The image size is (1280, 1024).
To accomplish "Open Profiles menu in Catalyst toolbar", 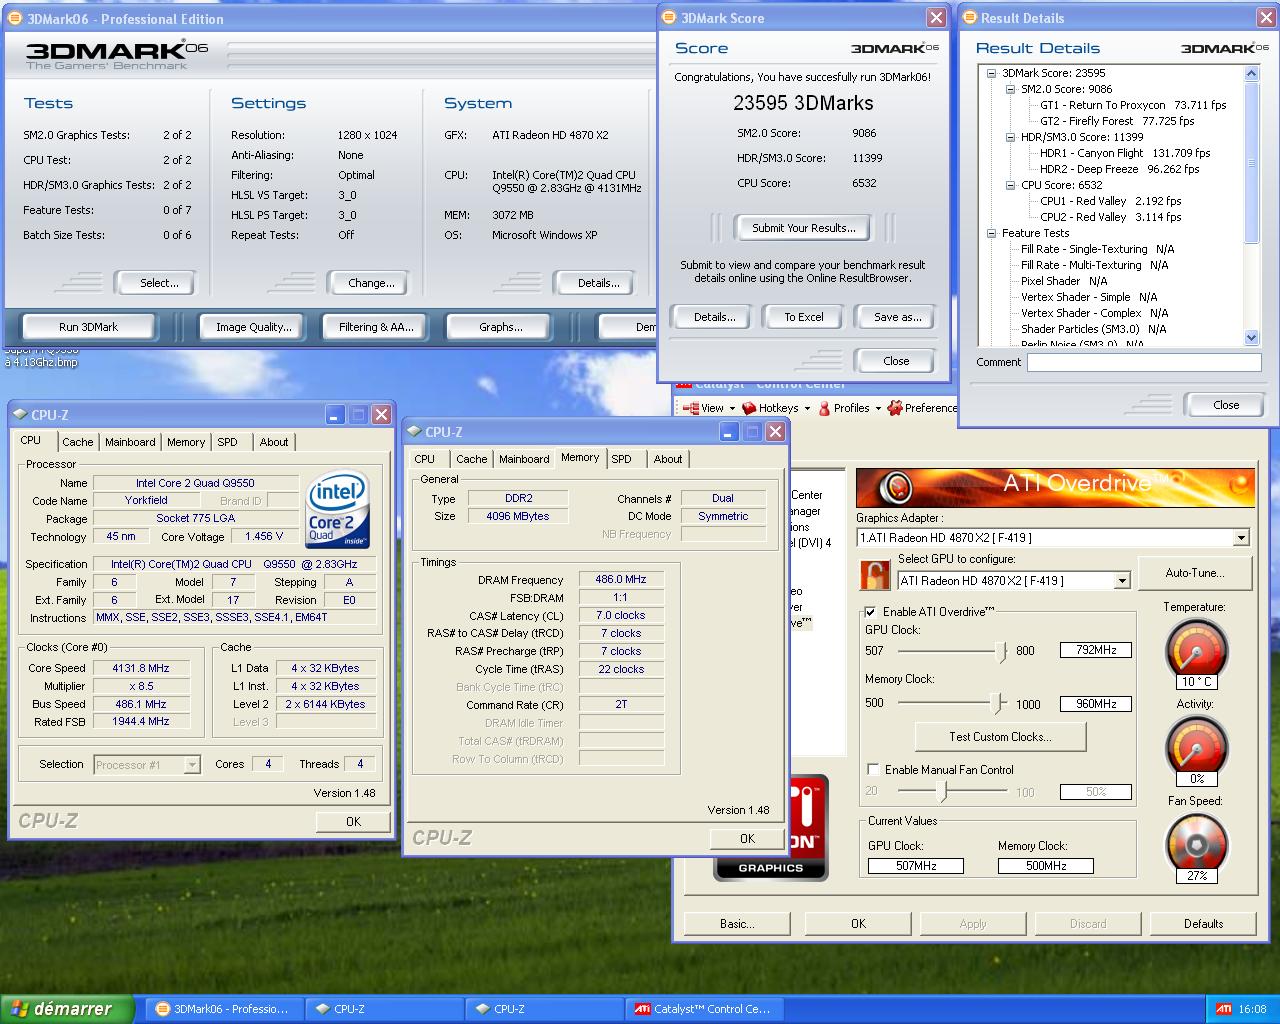I will [x=851, y=408].
